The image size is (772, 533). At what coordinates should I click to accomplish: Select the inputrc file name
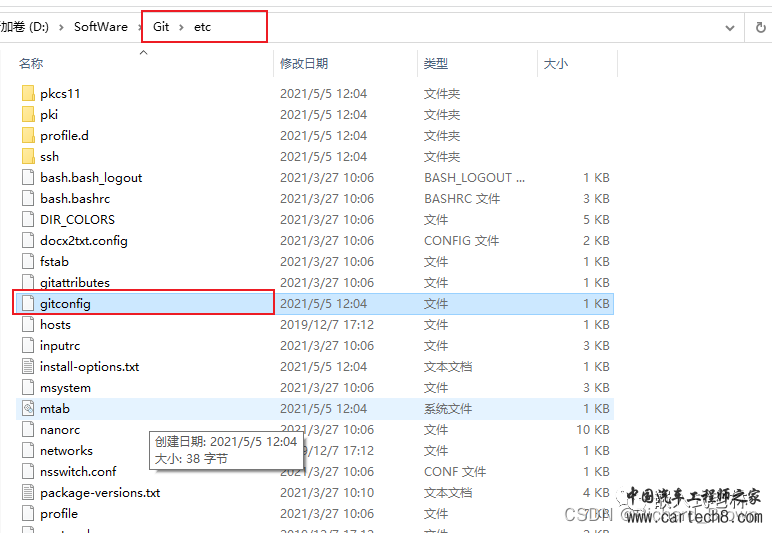tap(60, 346)
